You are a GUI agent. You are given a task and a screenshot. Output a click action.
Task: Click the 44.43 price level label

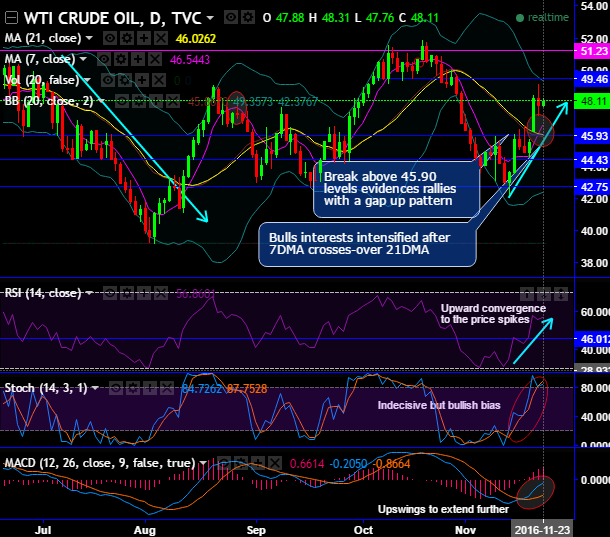592,160
